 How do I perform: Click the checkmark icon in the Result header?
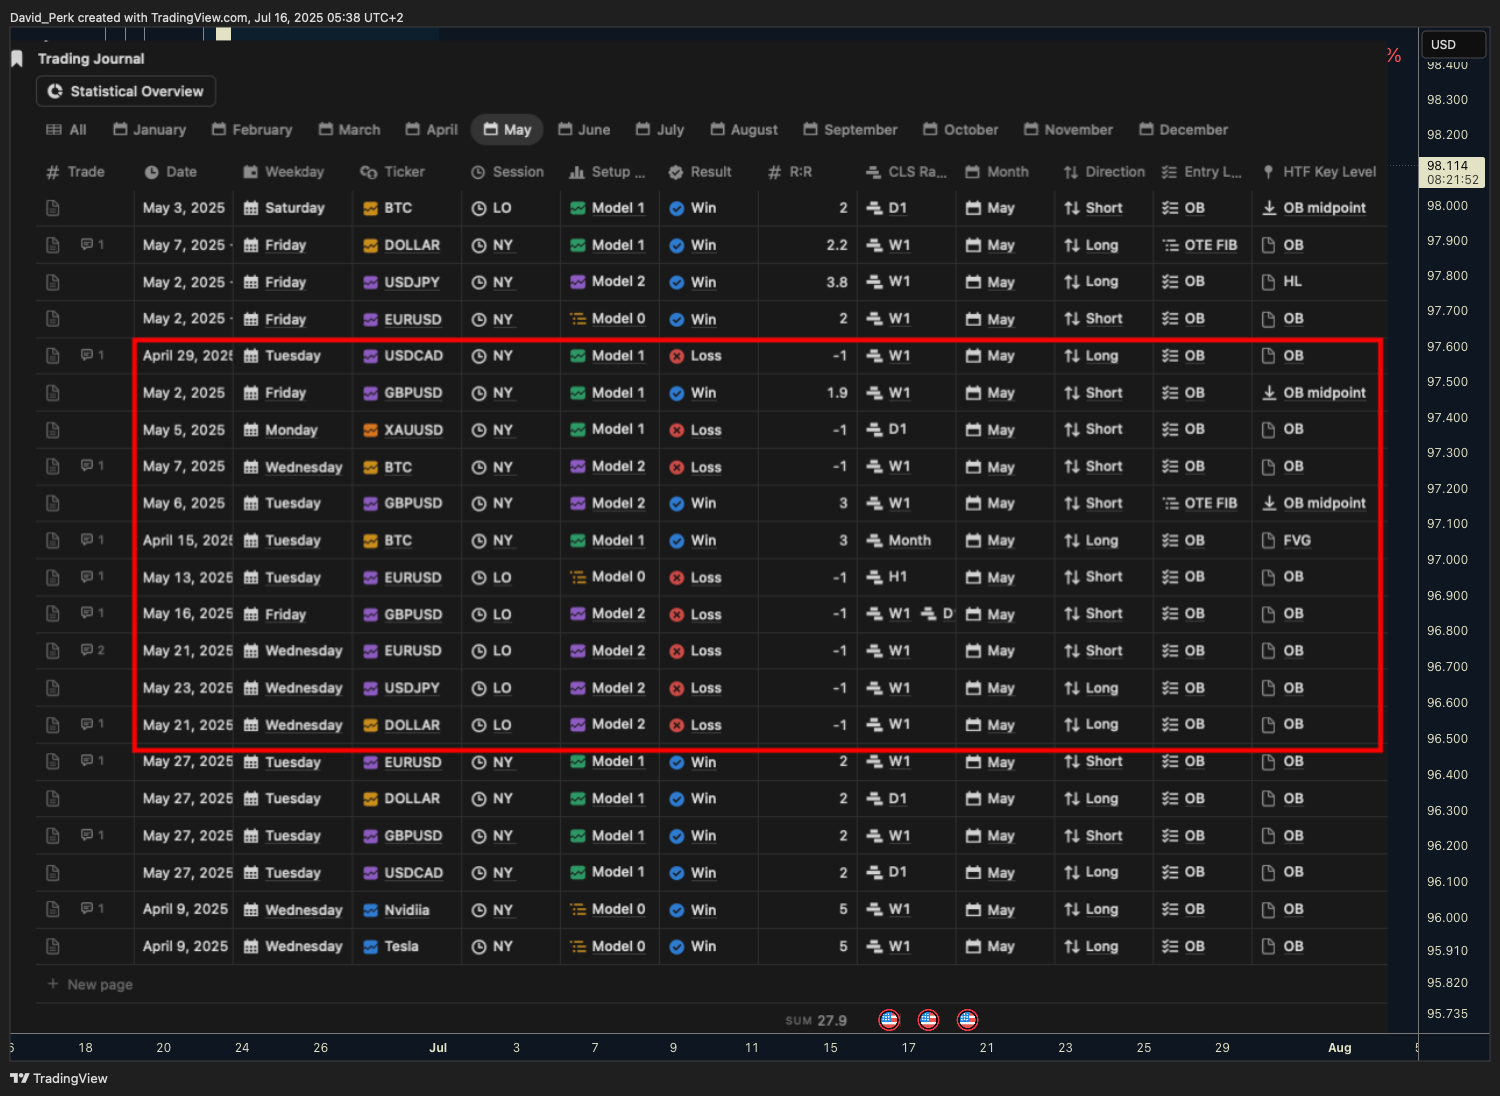click(x=676, y=172)
